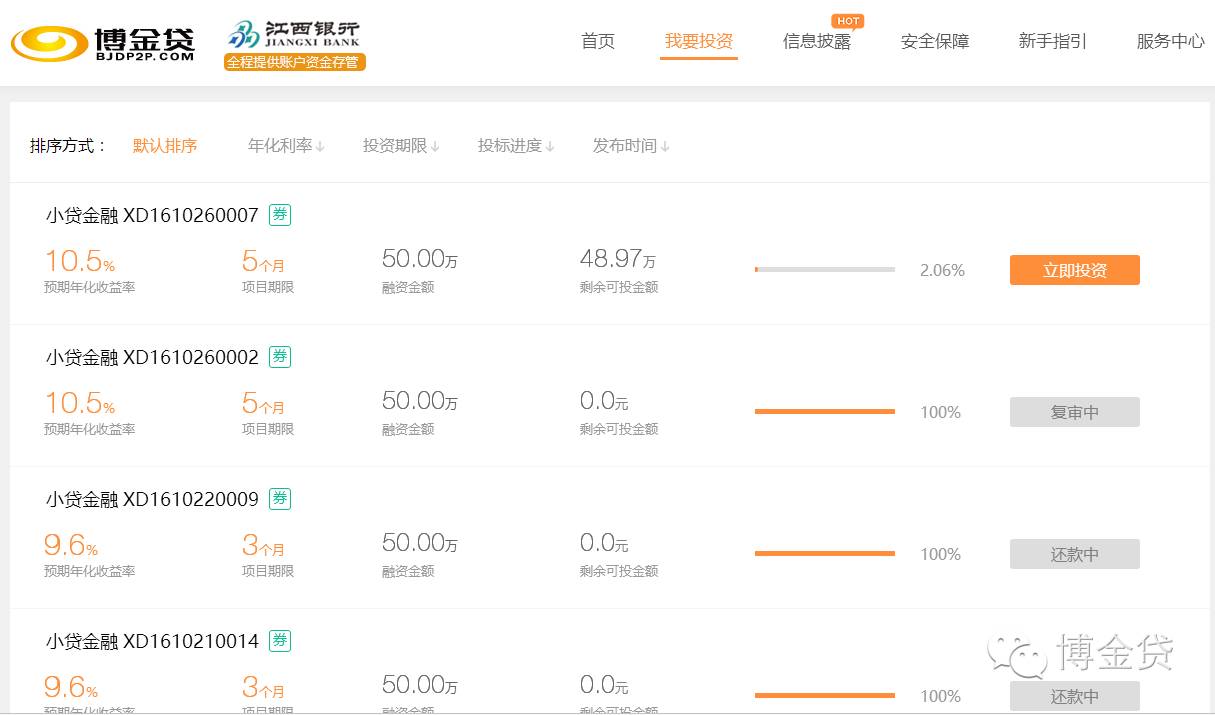
Task: Sort by 年化利率
Action: pos(286,146)
